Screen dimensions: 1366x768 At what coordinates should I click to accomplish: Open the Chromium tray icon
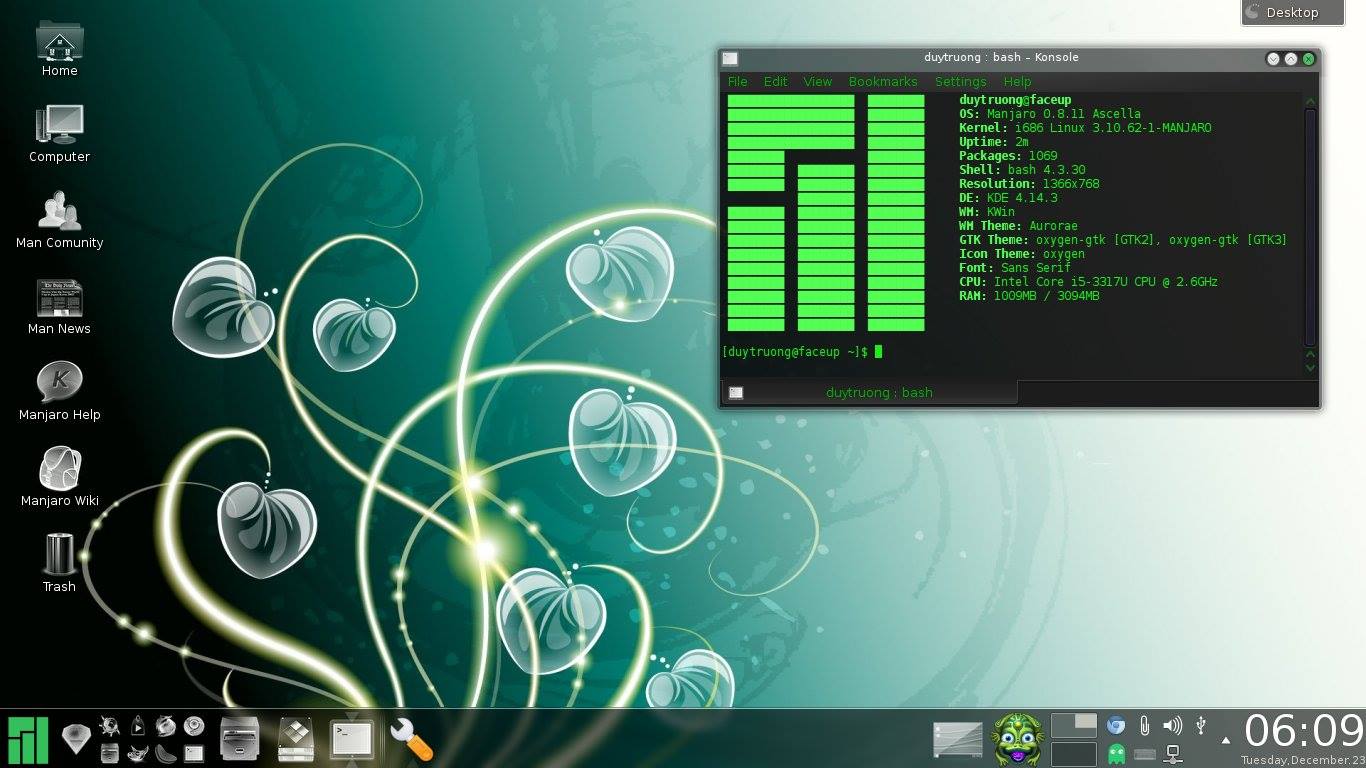[1116, 725]
